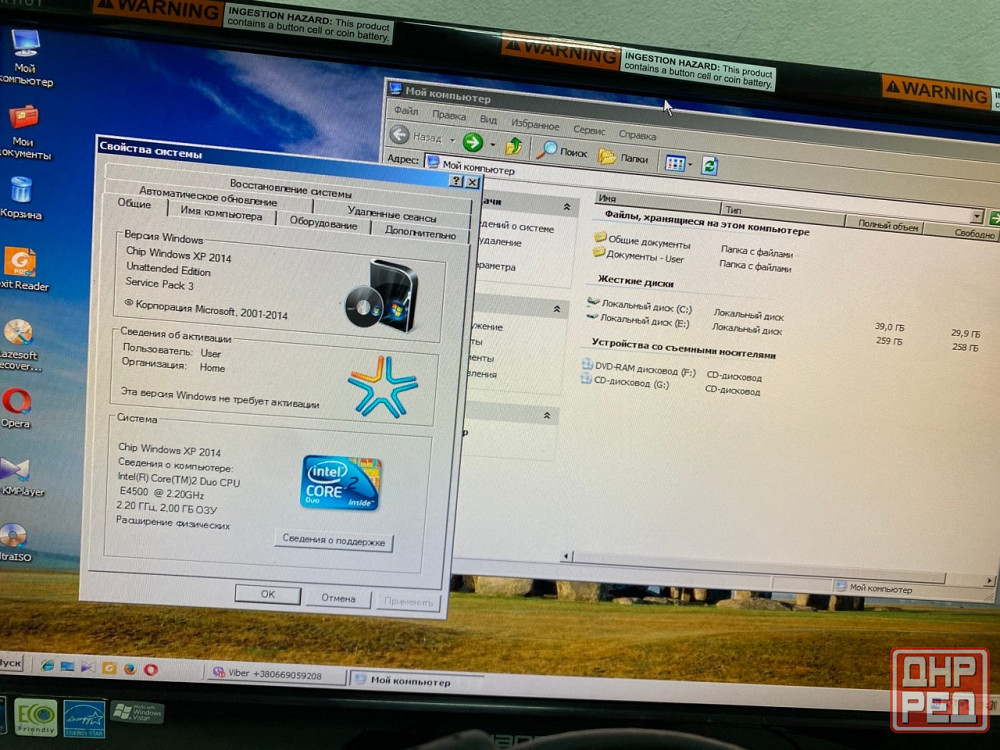The image size is (1000, 750).
Task: Open KMPlayer from the quick launch bar
Action: pyautogui.click(x=88, y=667)
